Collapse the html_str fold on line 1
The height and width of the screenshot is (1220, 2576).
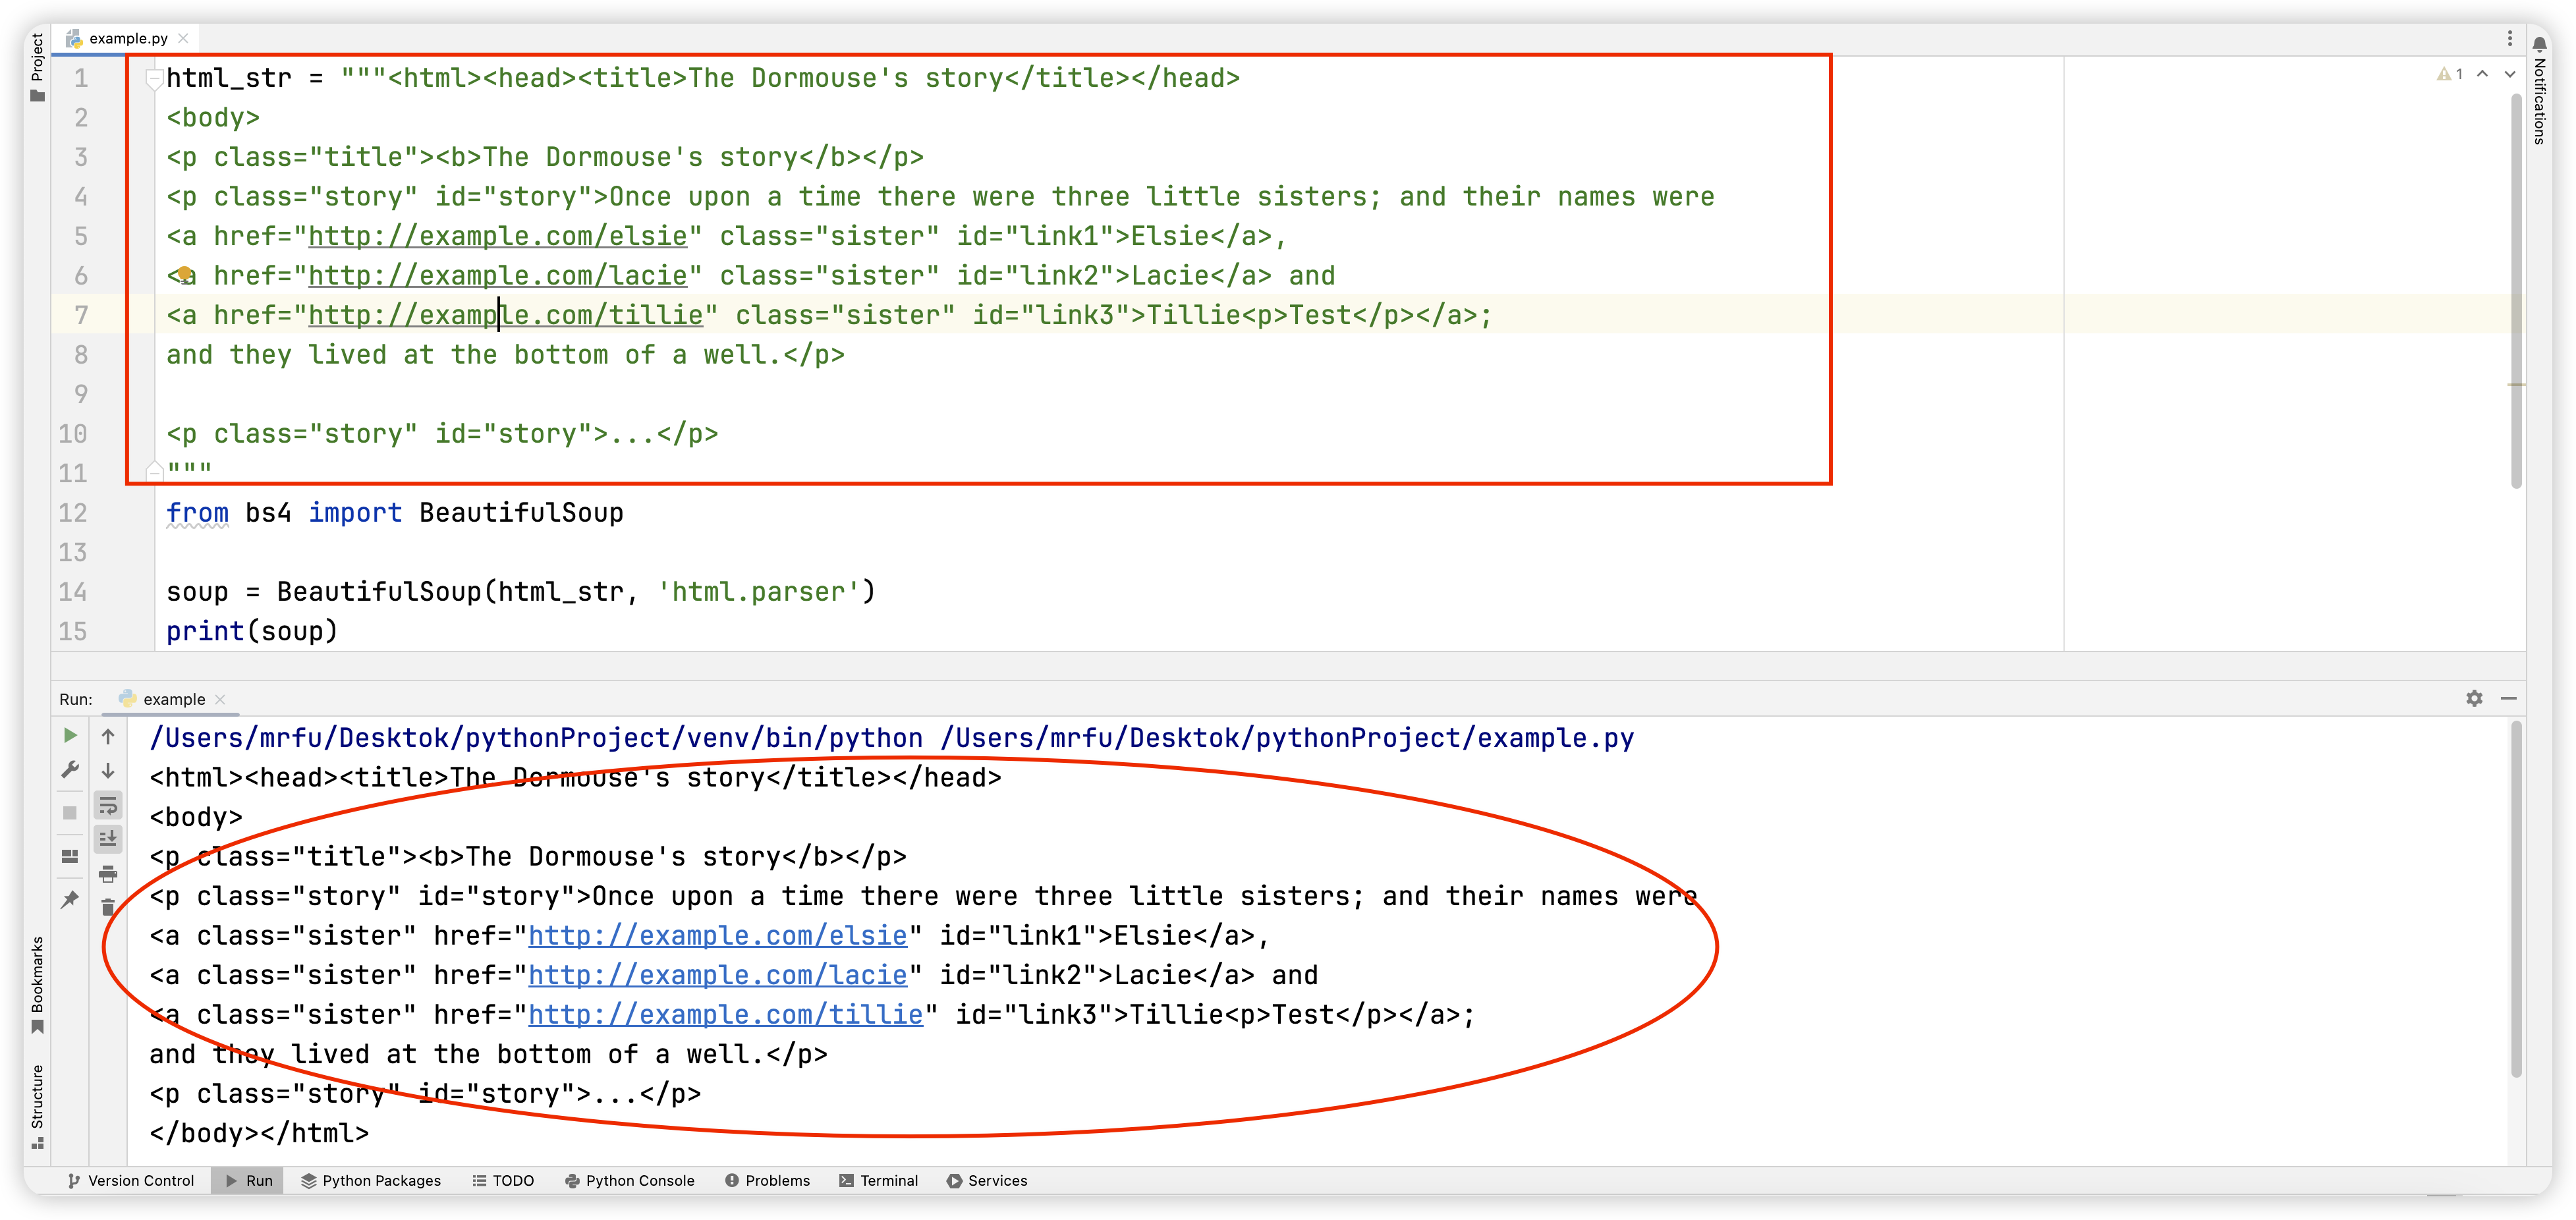(154, 78)
